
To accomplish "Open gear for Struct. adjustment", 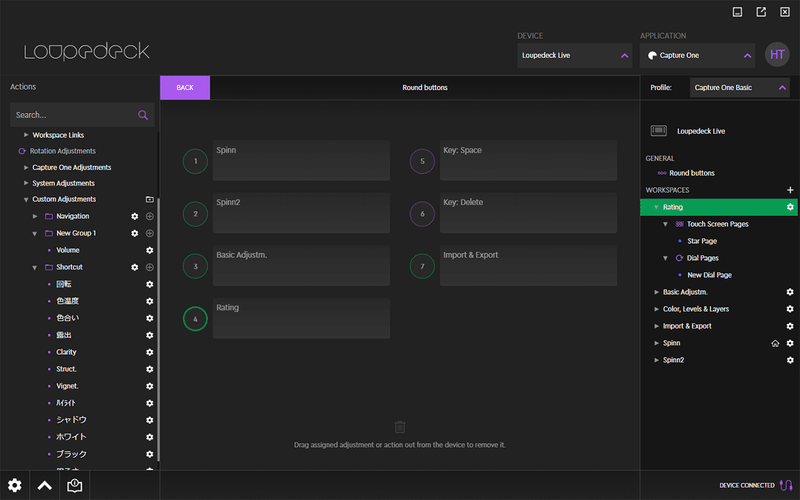I will point(149,369).
